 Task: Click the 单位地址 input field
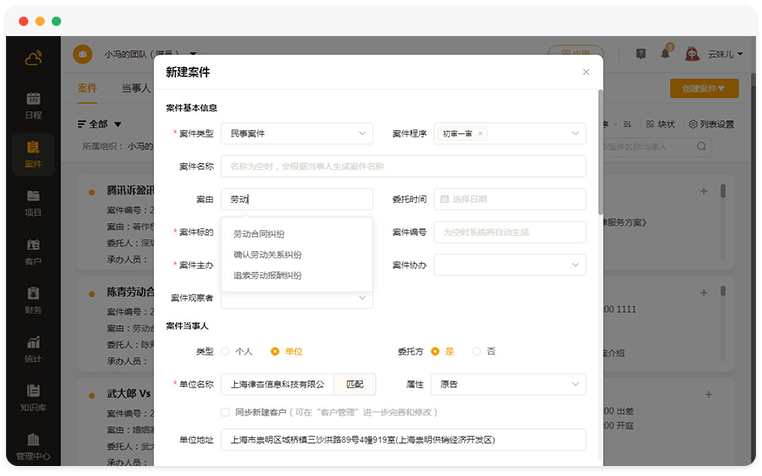click(403, 440)
